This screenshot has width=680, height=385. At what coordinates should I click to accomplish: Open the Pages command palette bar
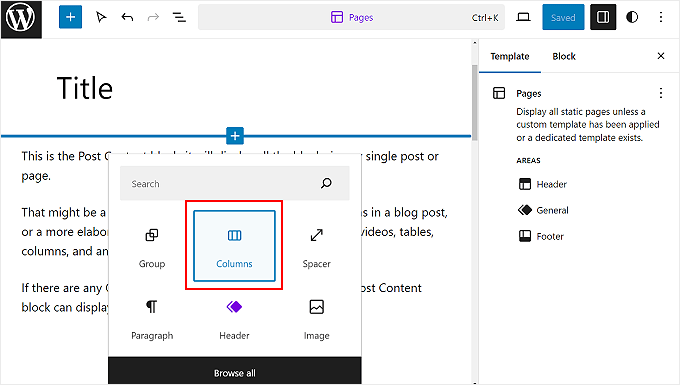(x=351, y=17)
